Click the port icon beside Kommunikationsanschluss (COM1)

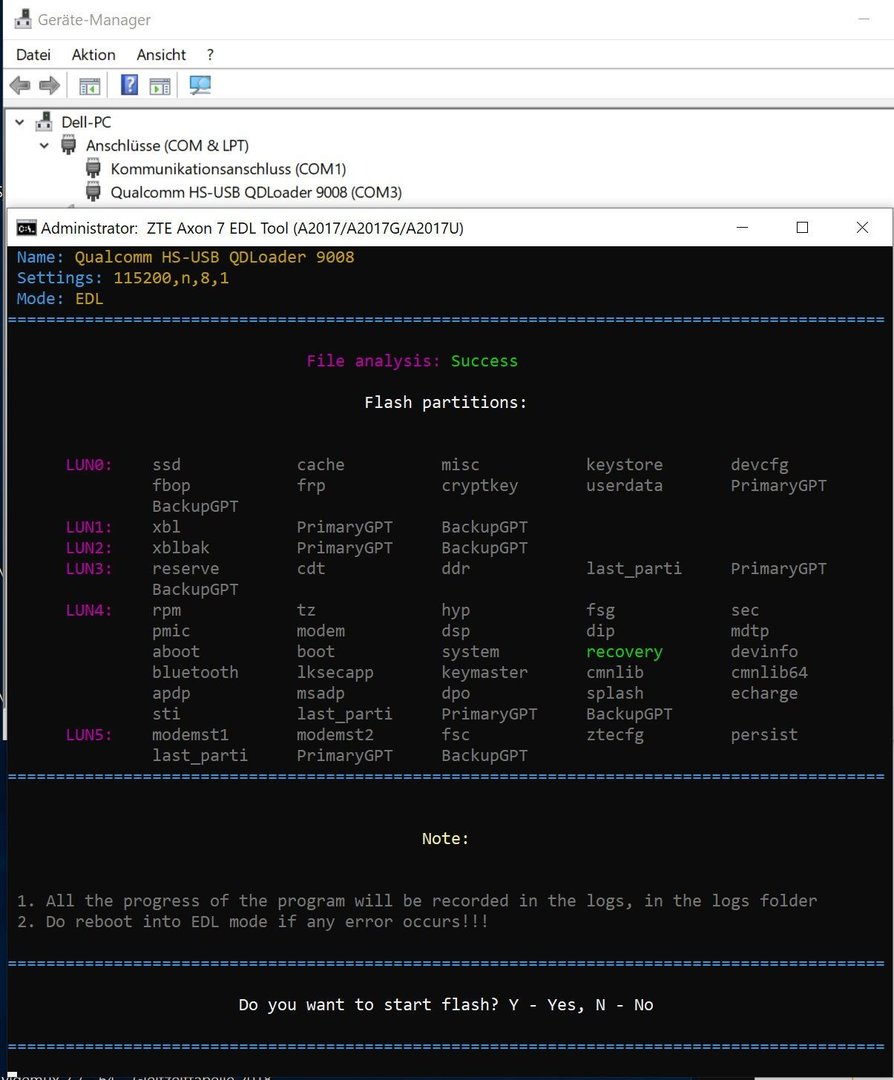point(93,169)
